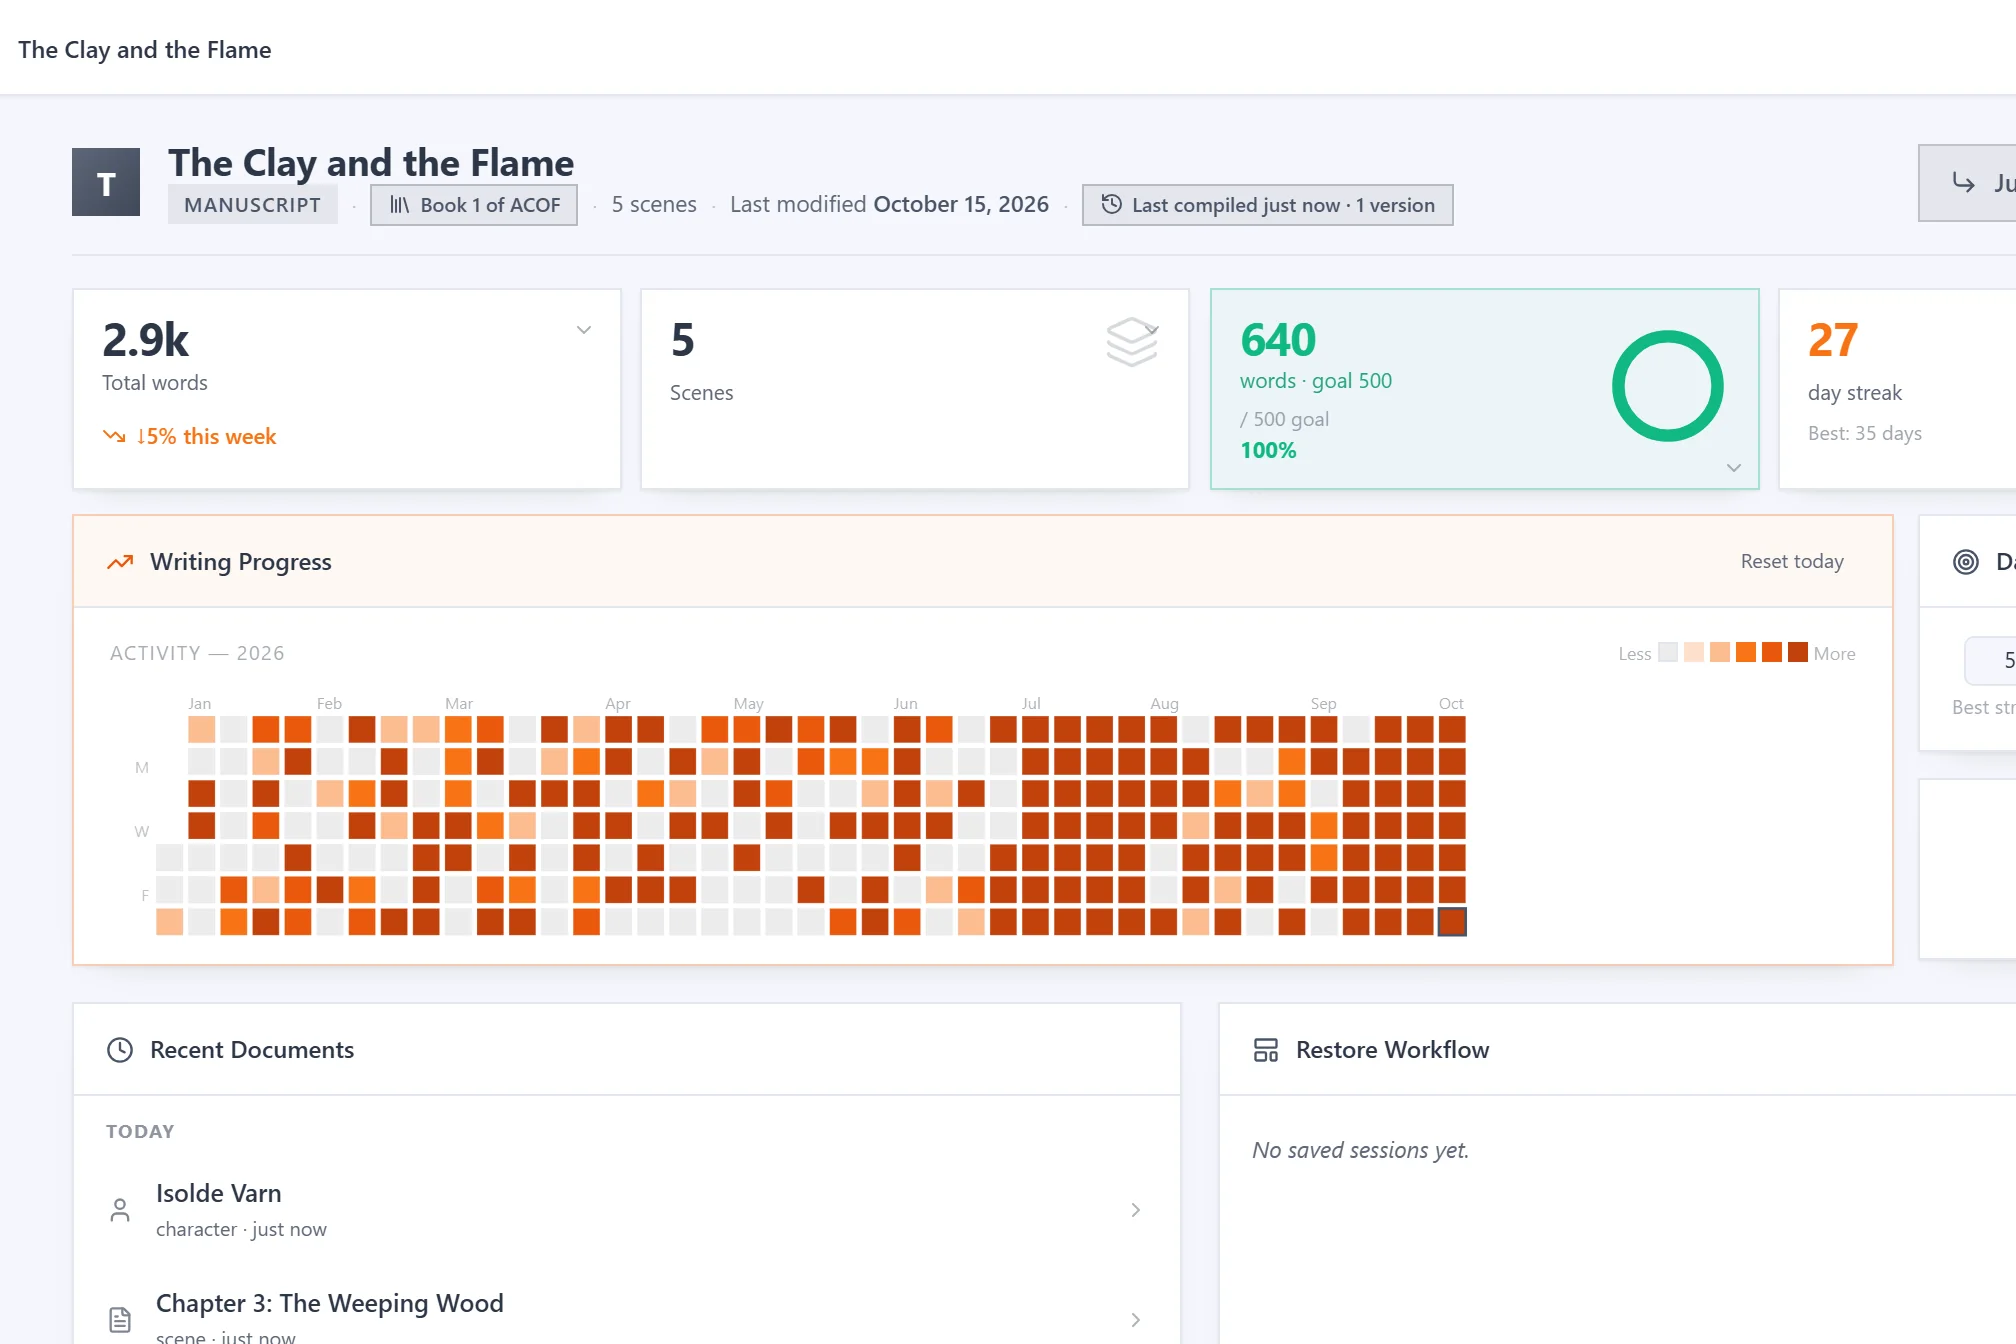Click the person icon beside Isolde Varn

[x=120, y=1210]
